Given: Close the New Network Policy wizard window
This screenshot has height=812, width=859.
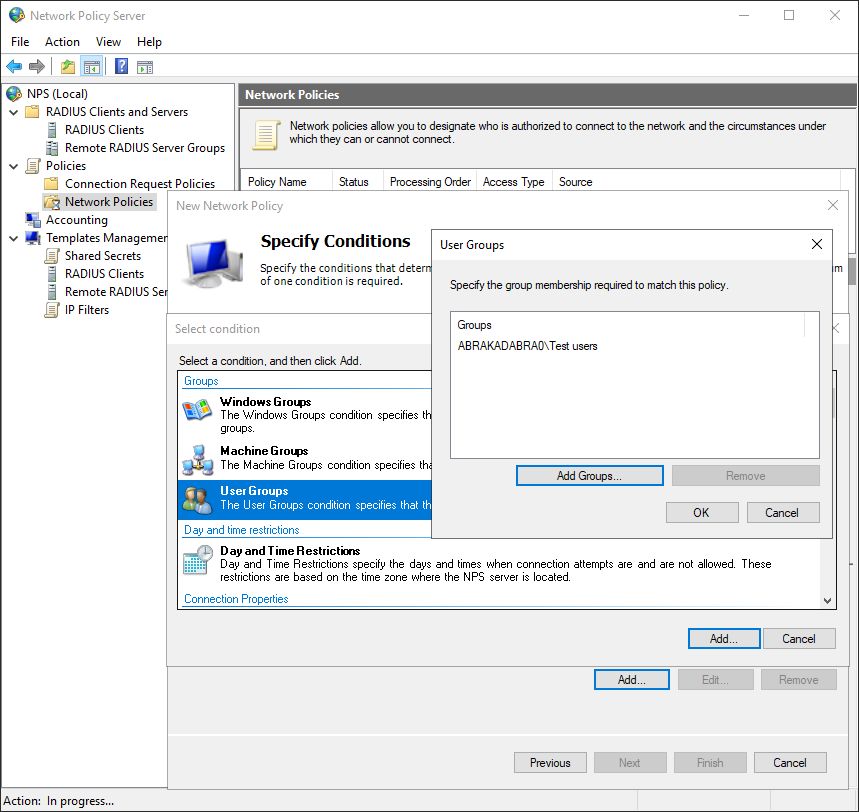Looking at the screenshot, I should pyautogui.click(x=833, y=205).
